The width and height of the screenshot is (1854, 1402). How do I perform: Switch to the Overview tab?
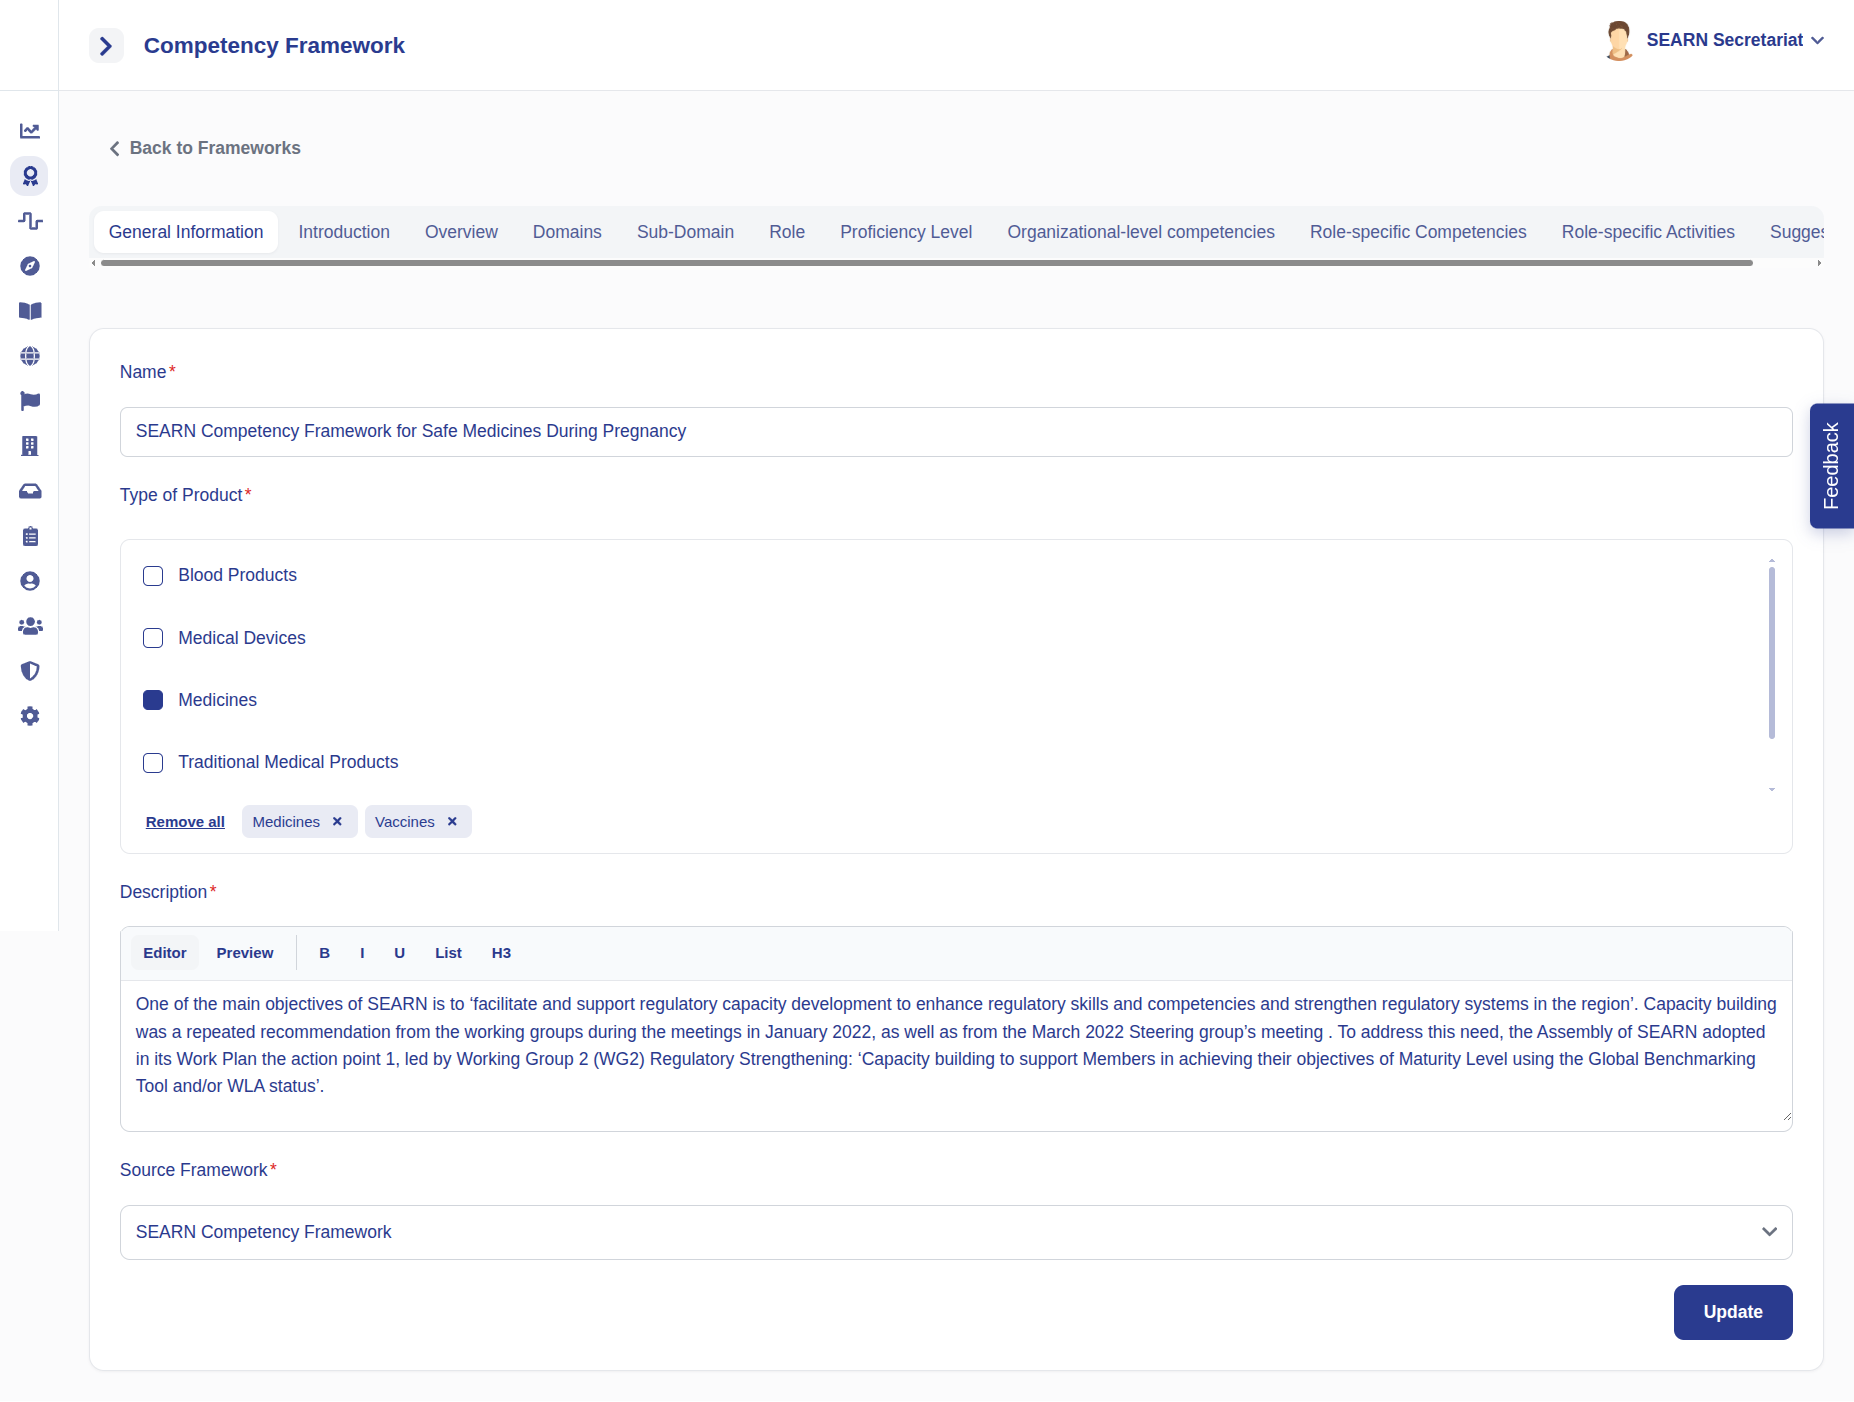pyautogui.click(x=461, y=232)
